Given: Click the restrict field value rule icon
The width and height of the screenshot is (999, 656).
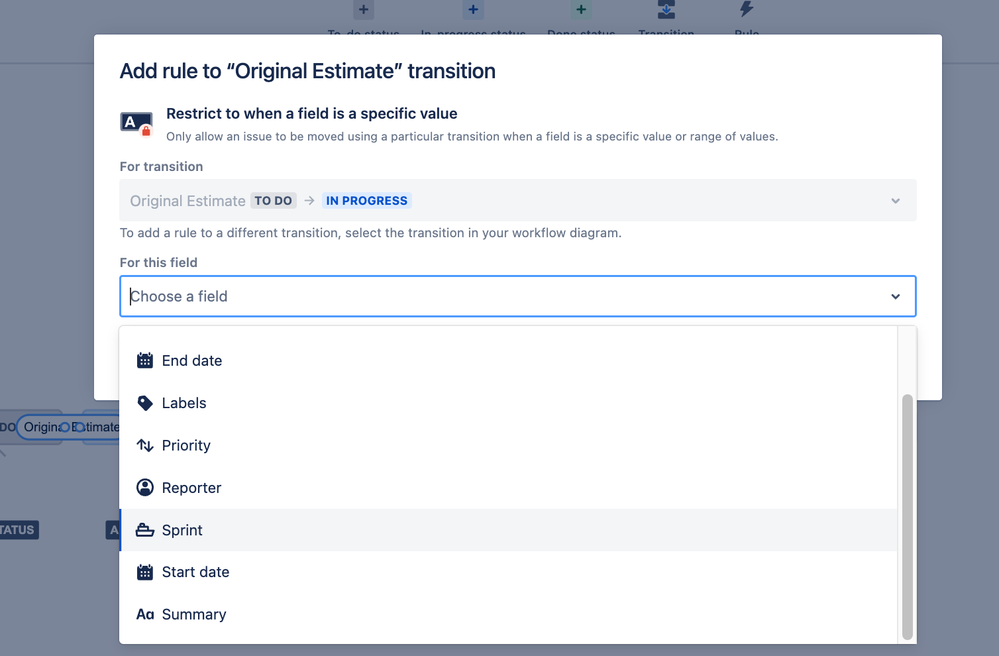Looking at the screenshot, I should click(x=136, y=123).
